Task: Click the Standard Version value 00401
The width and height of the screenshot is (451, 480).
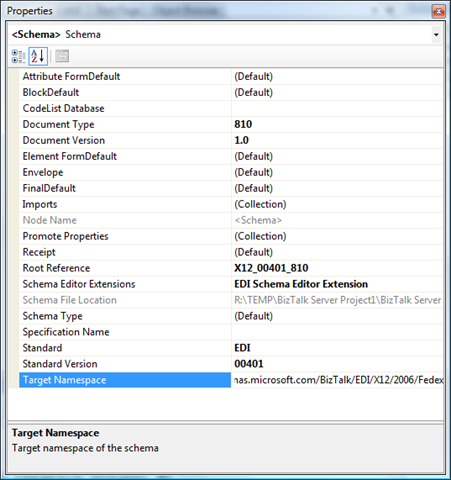Action: [x=249, y=364]
